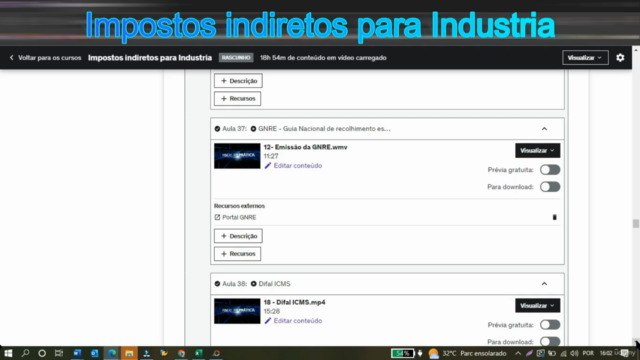Toggle Para download for Aula 37
The height and width of the screenshot is (360, 640).
(550, 187)
